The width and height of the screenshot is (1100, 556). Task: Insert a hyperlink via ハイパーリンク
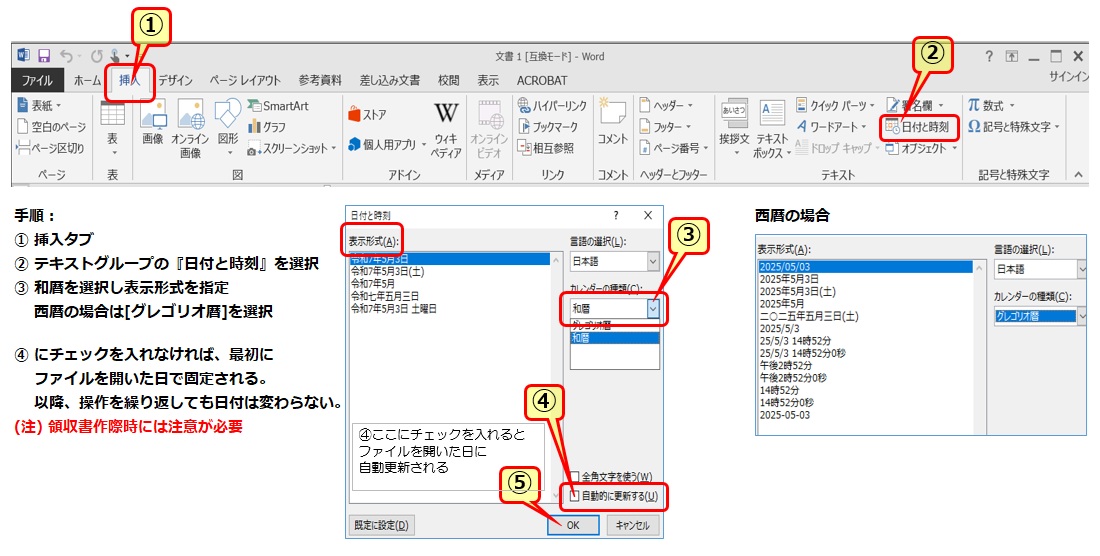click(x=551, y=106)
